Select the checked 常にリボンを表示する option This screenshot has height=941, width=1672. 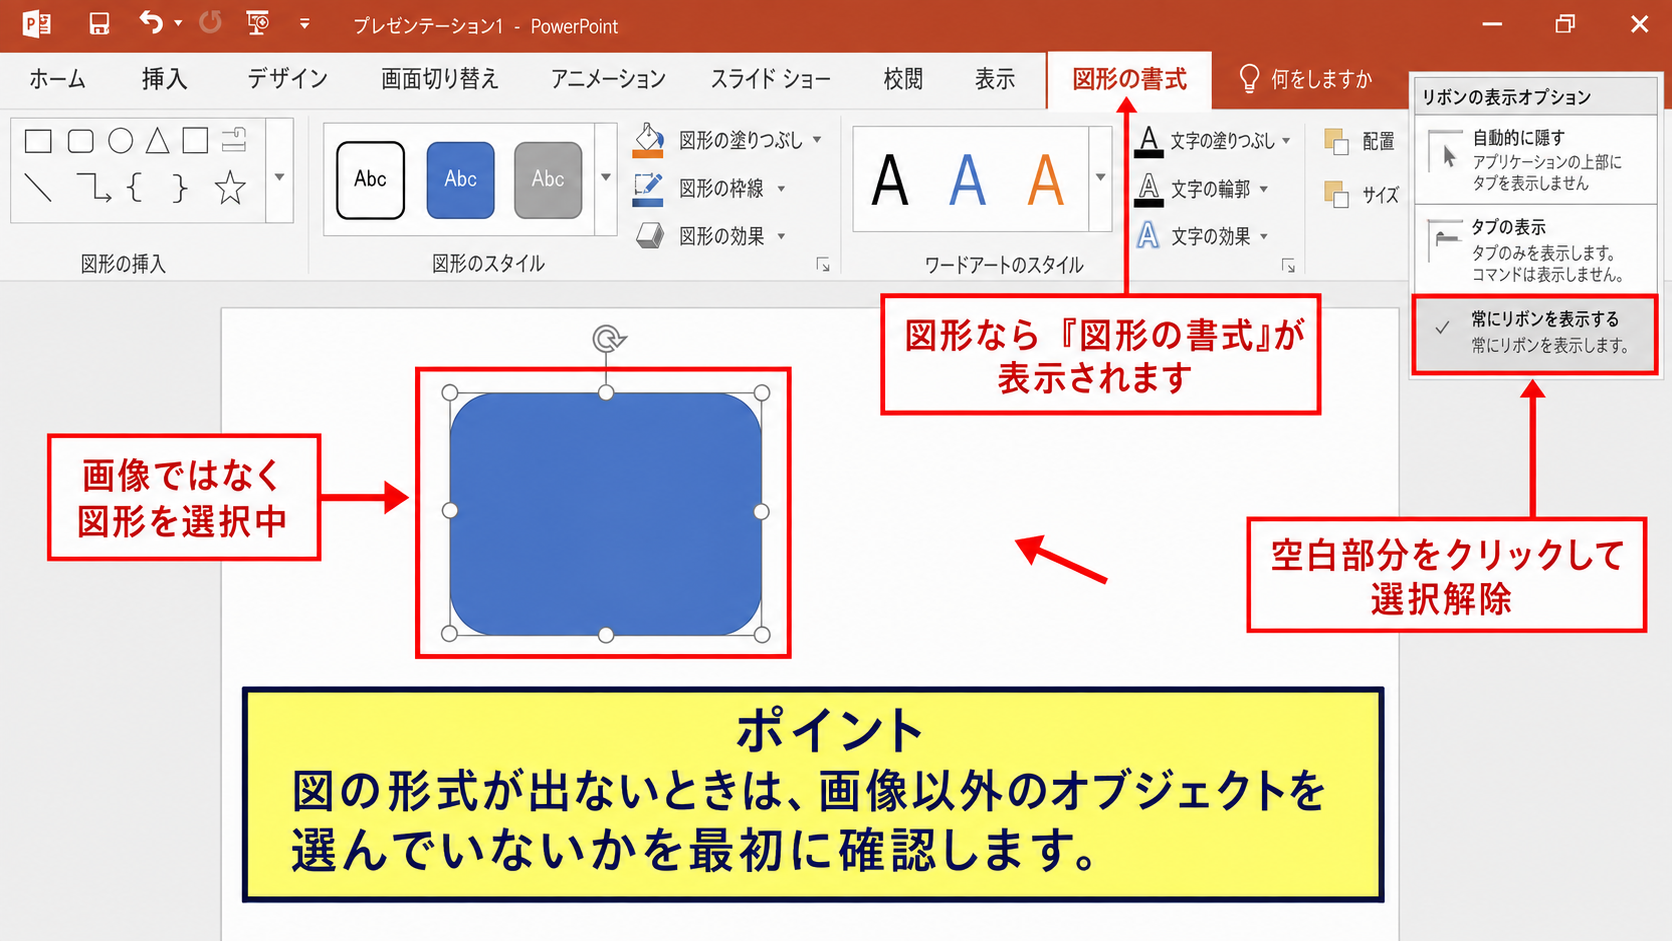pyautogui.click(x=1535, y=333)
